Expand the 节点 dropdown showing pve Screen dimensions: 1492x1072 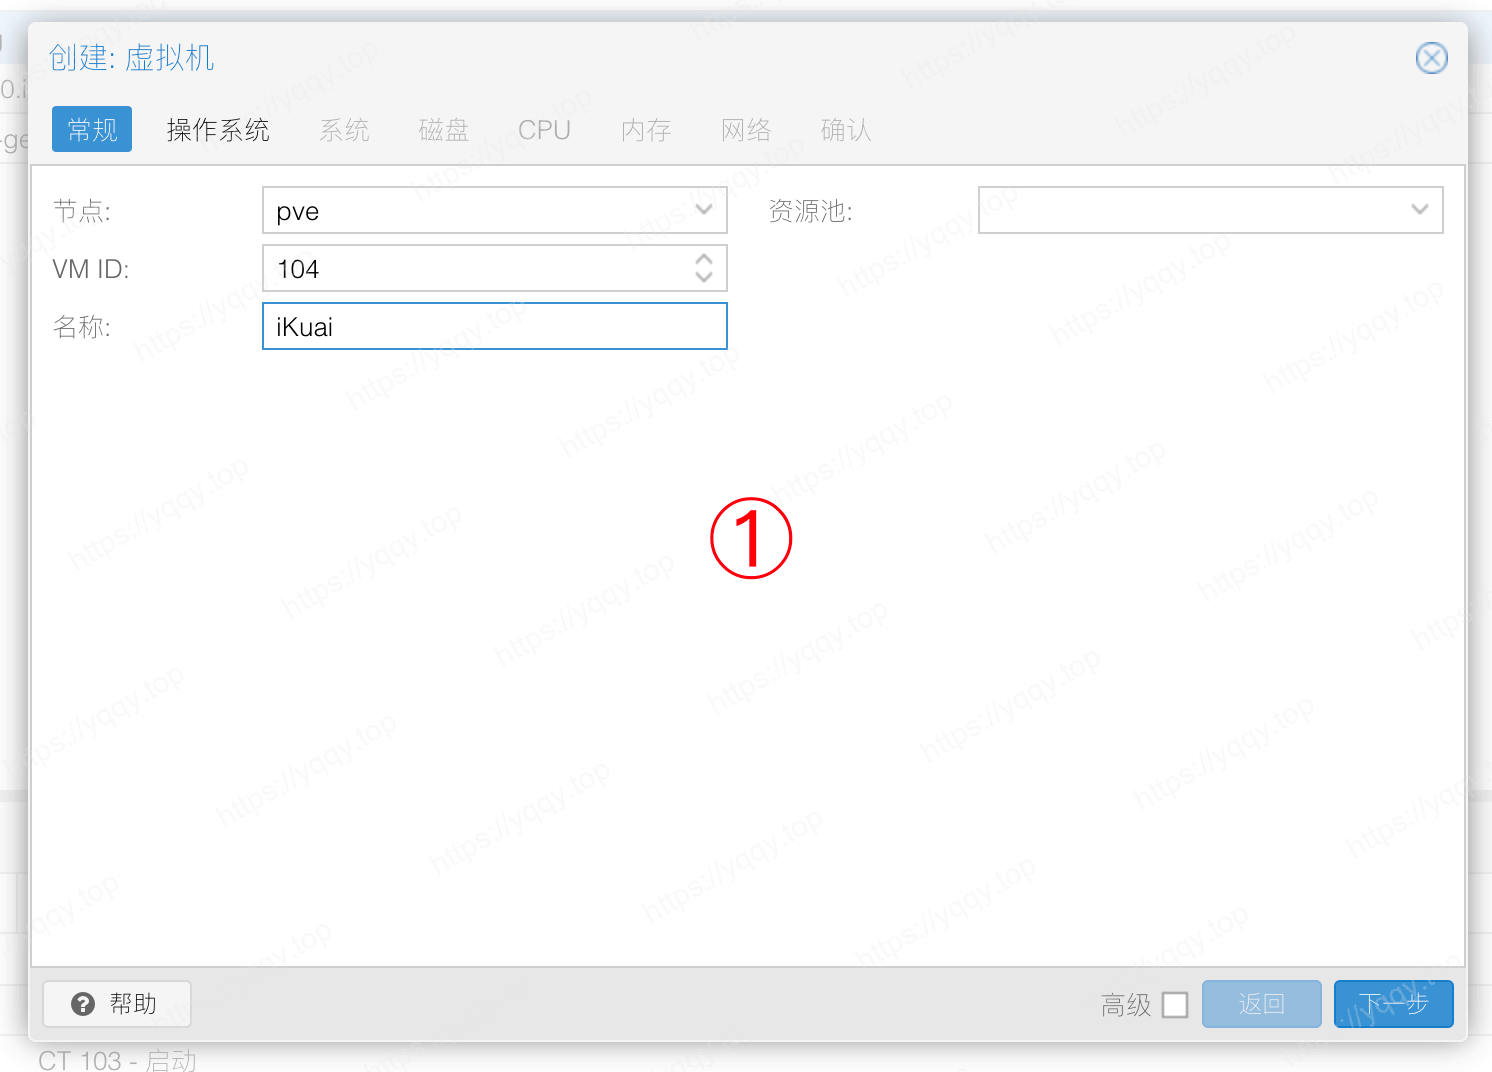tap(704, 210)
